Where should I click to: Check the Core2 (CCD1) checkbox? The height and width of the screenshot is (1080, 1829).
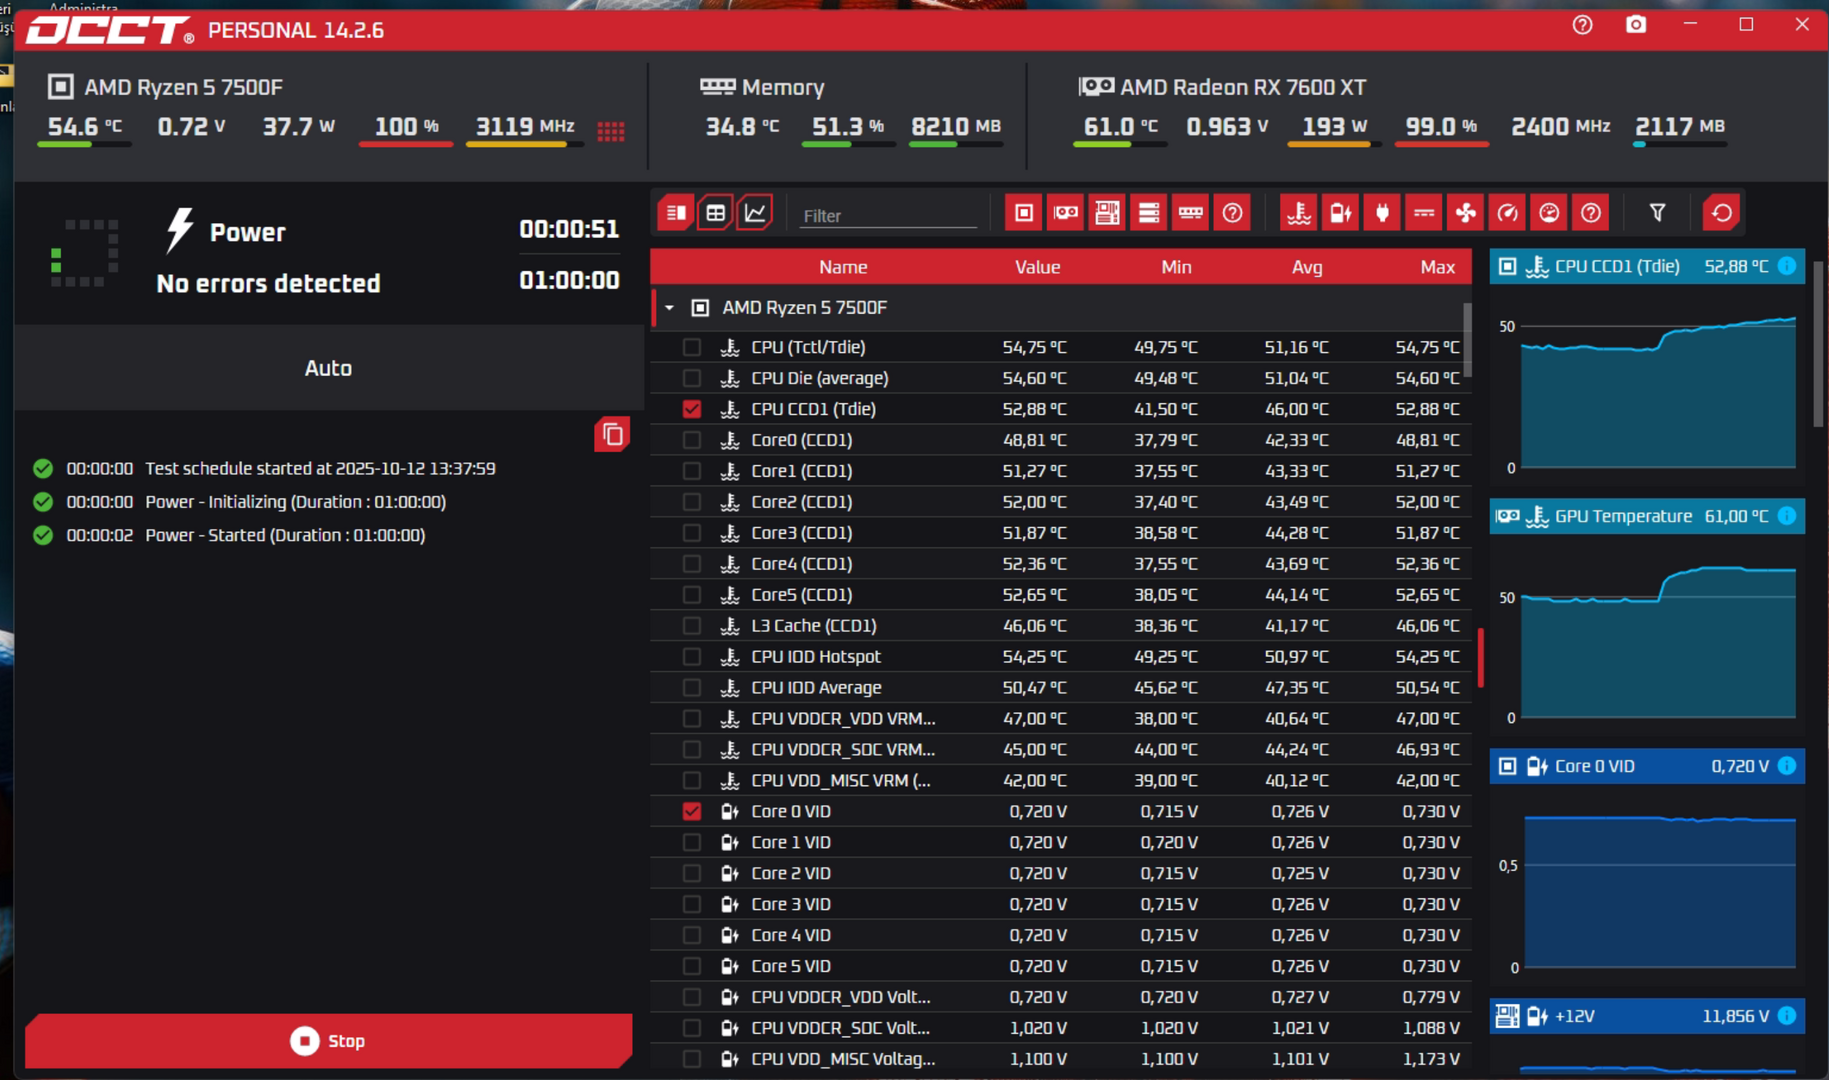coord(692,502)
